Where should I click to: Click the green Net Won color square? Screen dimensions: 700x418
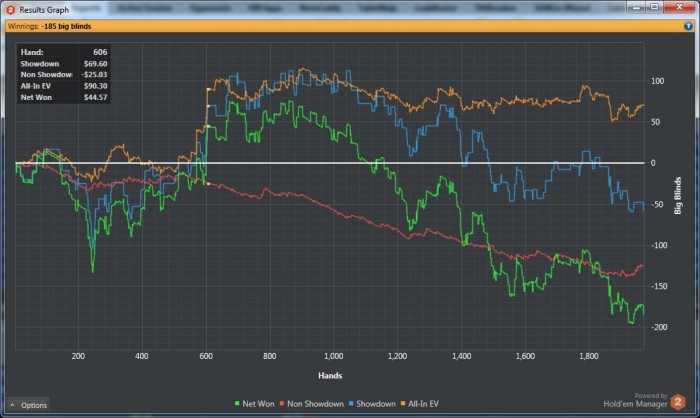click(237, 404)
